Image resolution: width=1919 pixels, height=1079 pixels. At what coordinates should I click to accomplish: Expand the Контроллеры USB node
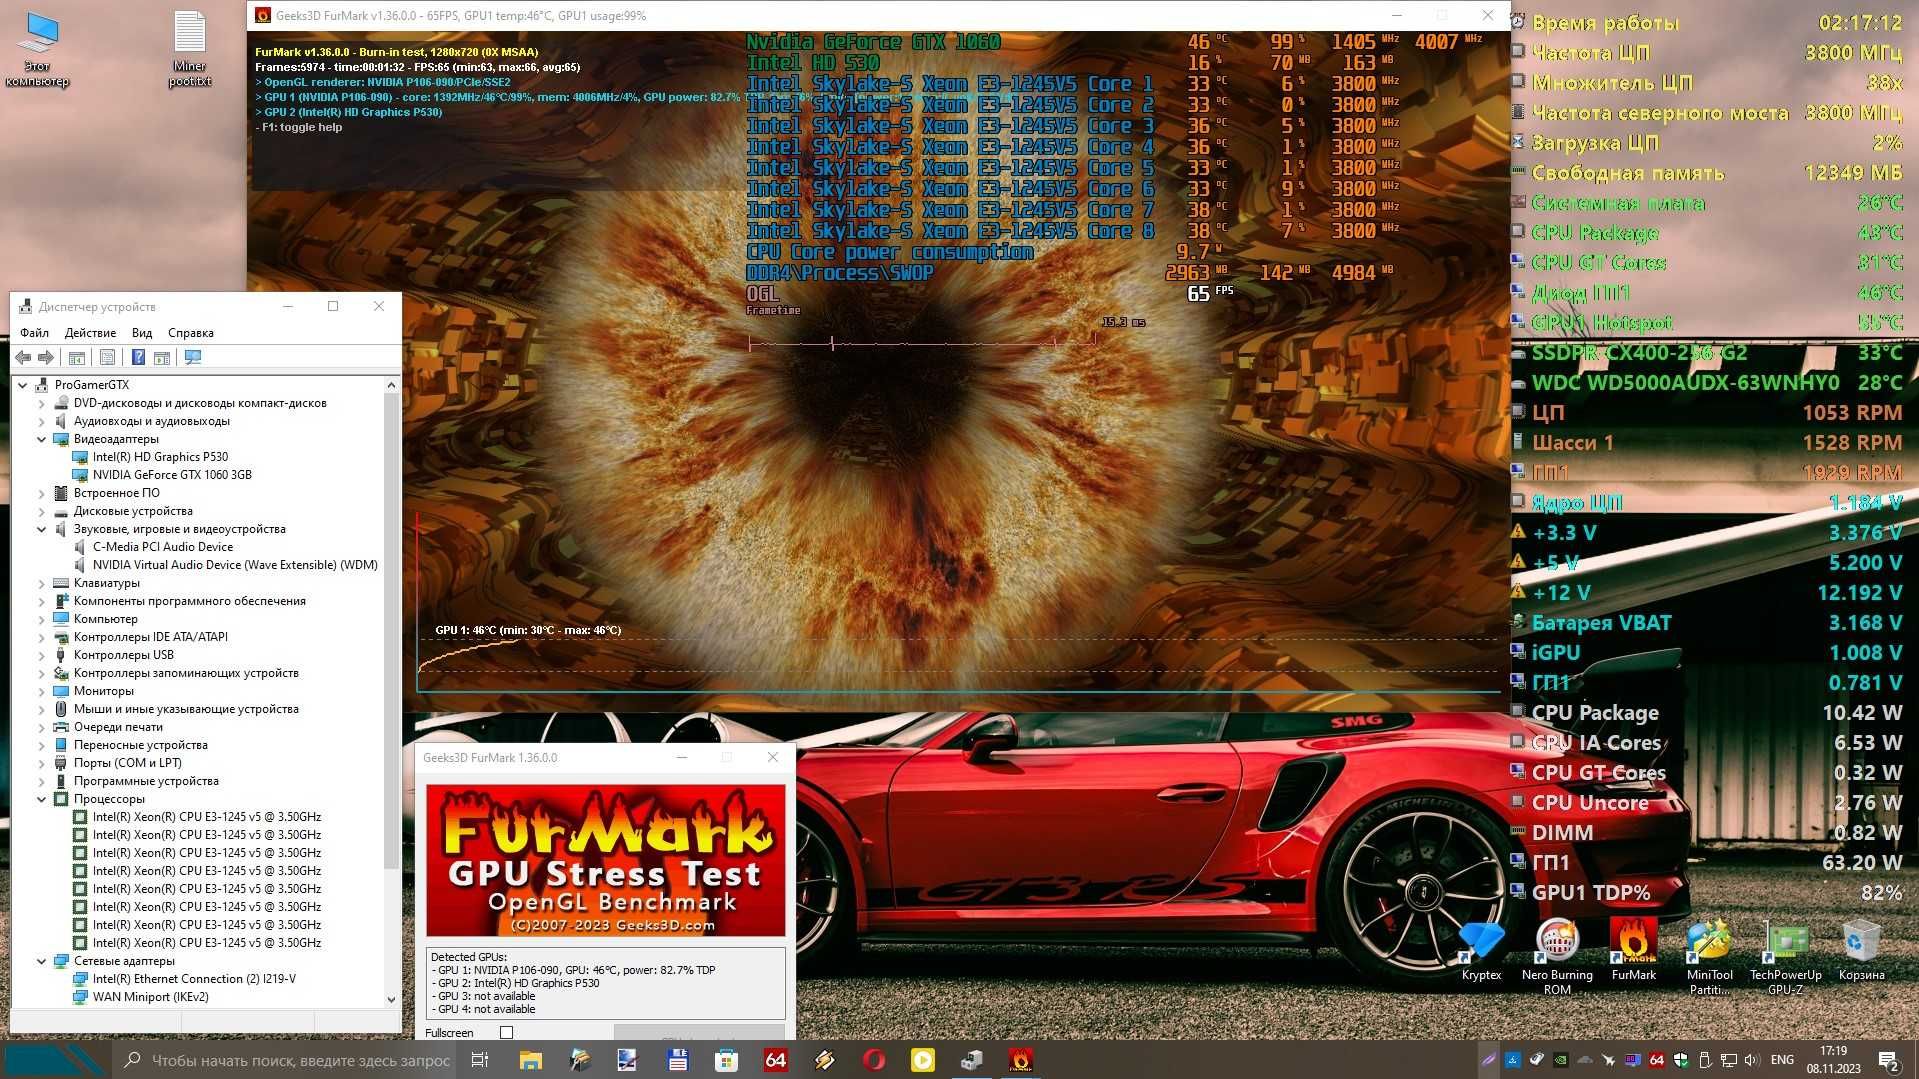[42, 655]
